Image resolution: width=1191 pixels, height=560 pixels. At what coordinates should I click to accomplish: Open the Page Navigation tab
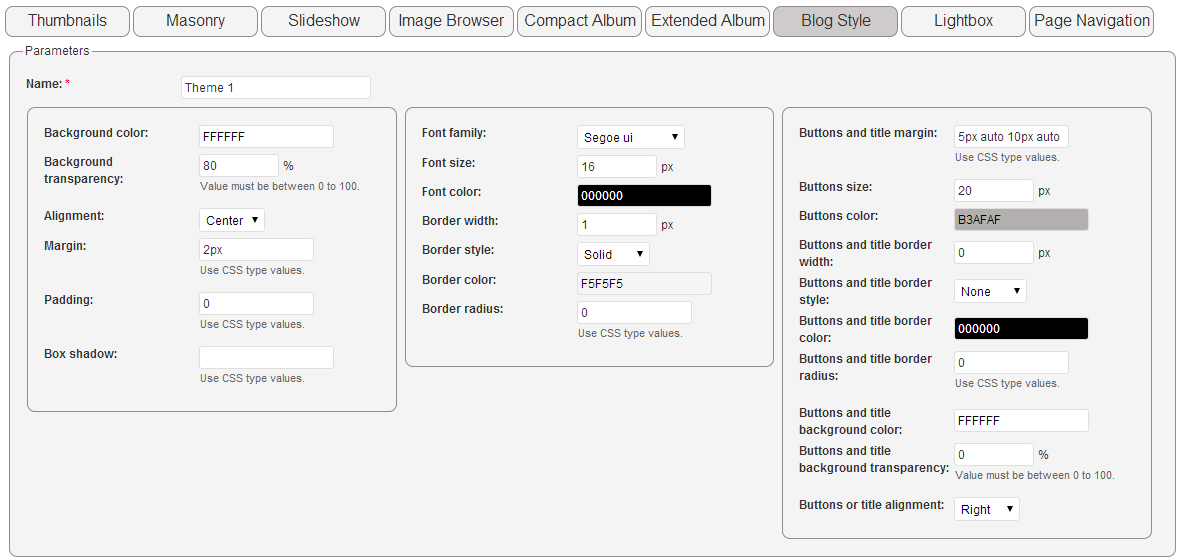click(x=1091, y=21)
